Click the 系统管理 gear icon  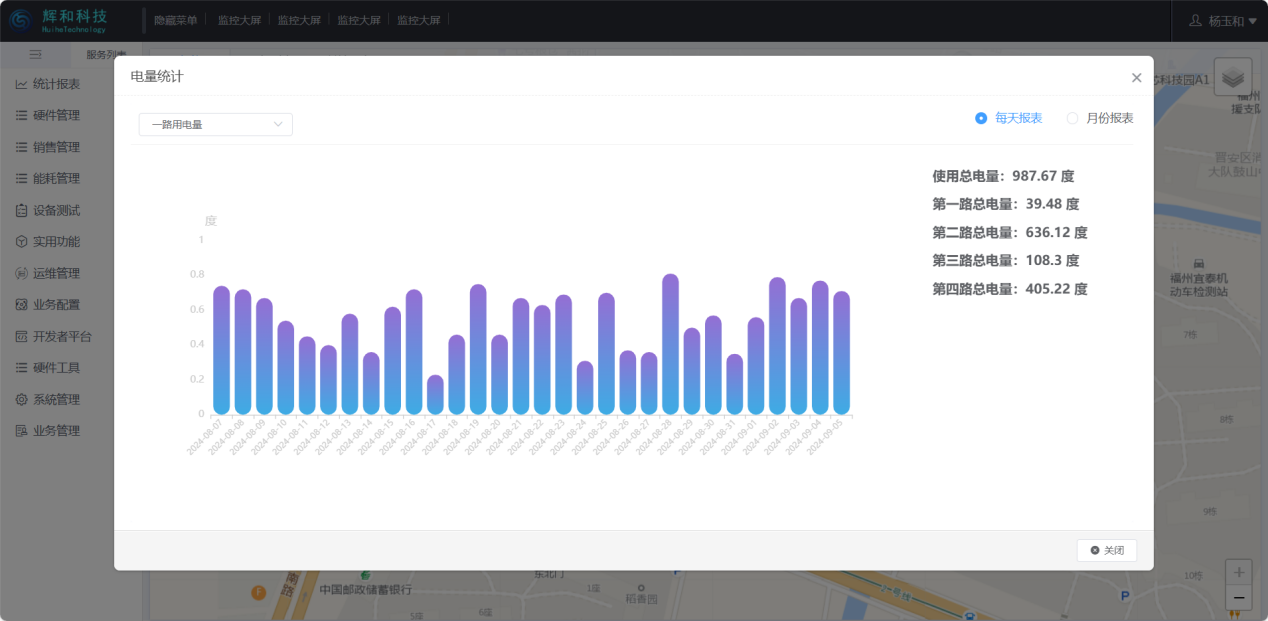point(21,399)
